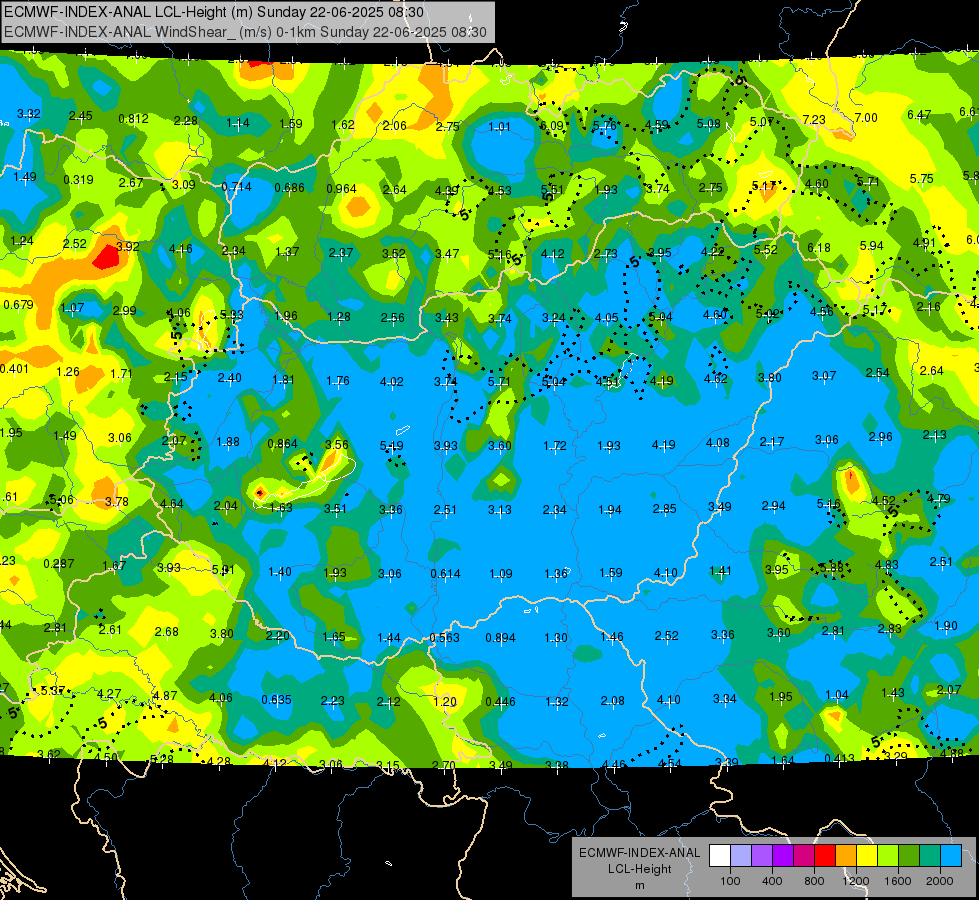
Task: Click legend tick label 800
Action: point(814,881)
